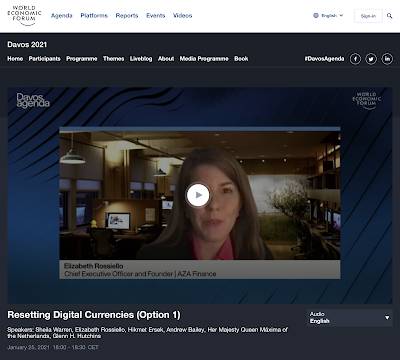Open the Facebook share icon
The image size is (400, 360).
click(355, 59)
